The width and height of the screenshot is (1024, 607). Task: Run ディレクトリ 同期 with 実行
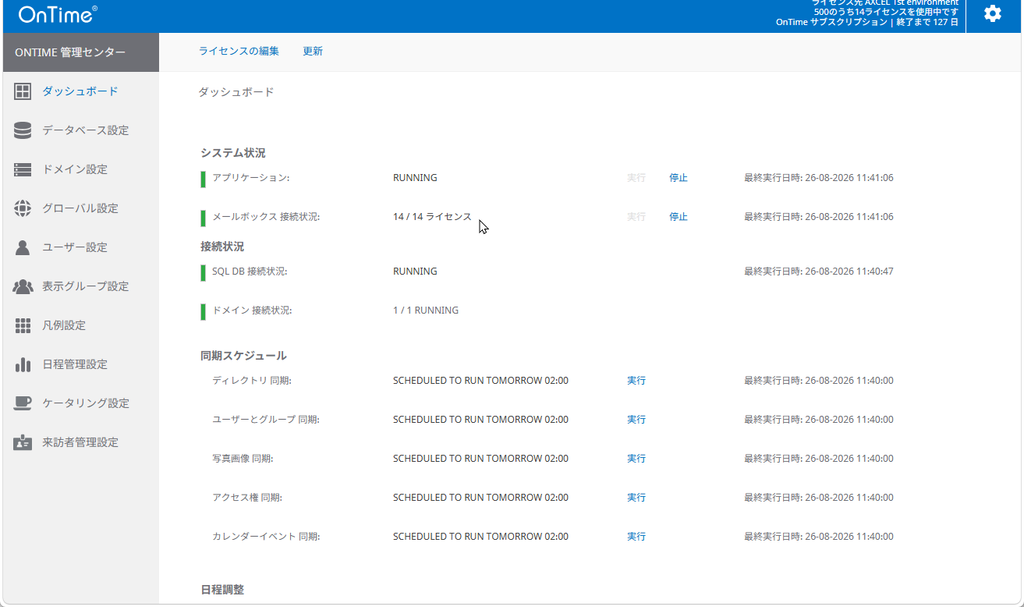pos(637,380)
